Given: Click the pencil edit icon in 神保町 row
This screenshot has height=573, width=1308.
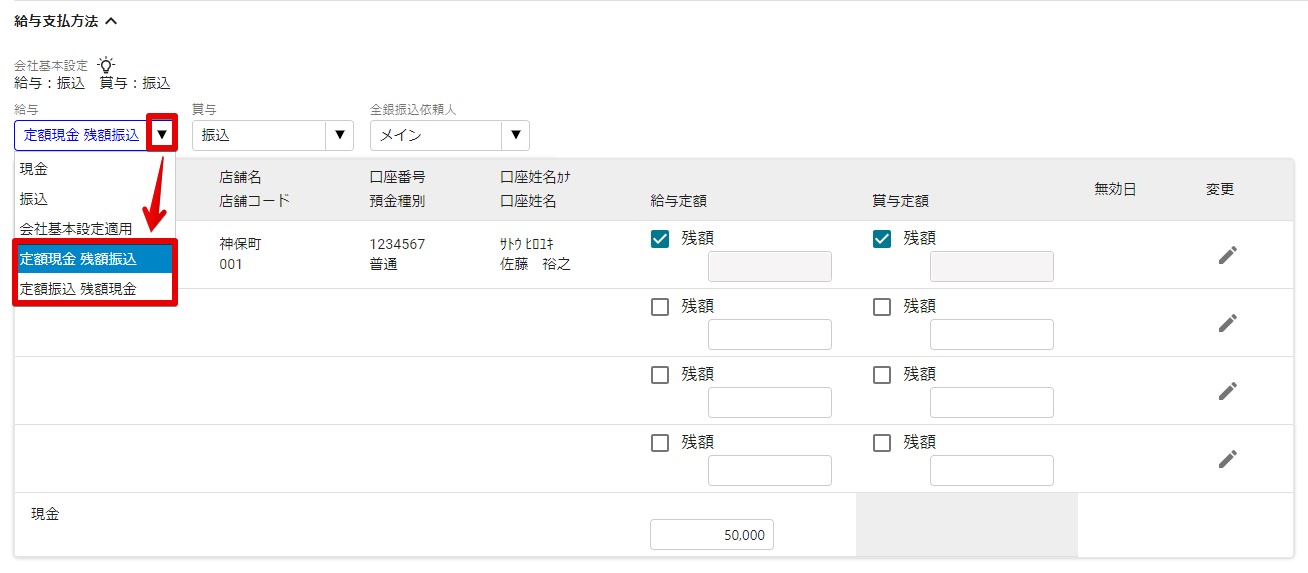Looking at the screenshot, I should click(1227, 255).
